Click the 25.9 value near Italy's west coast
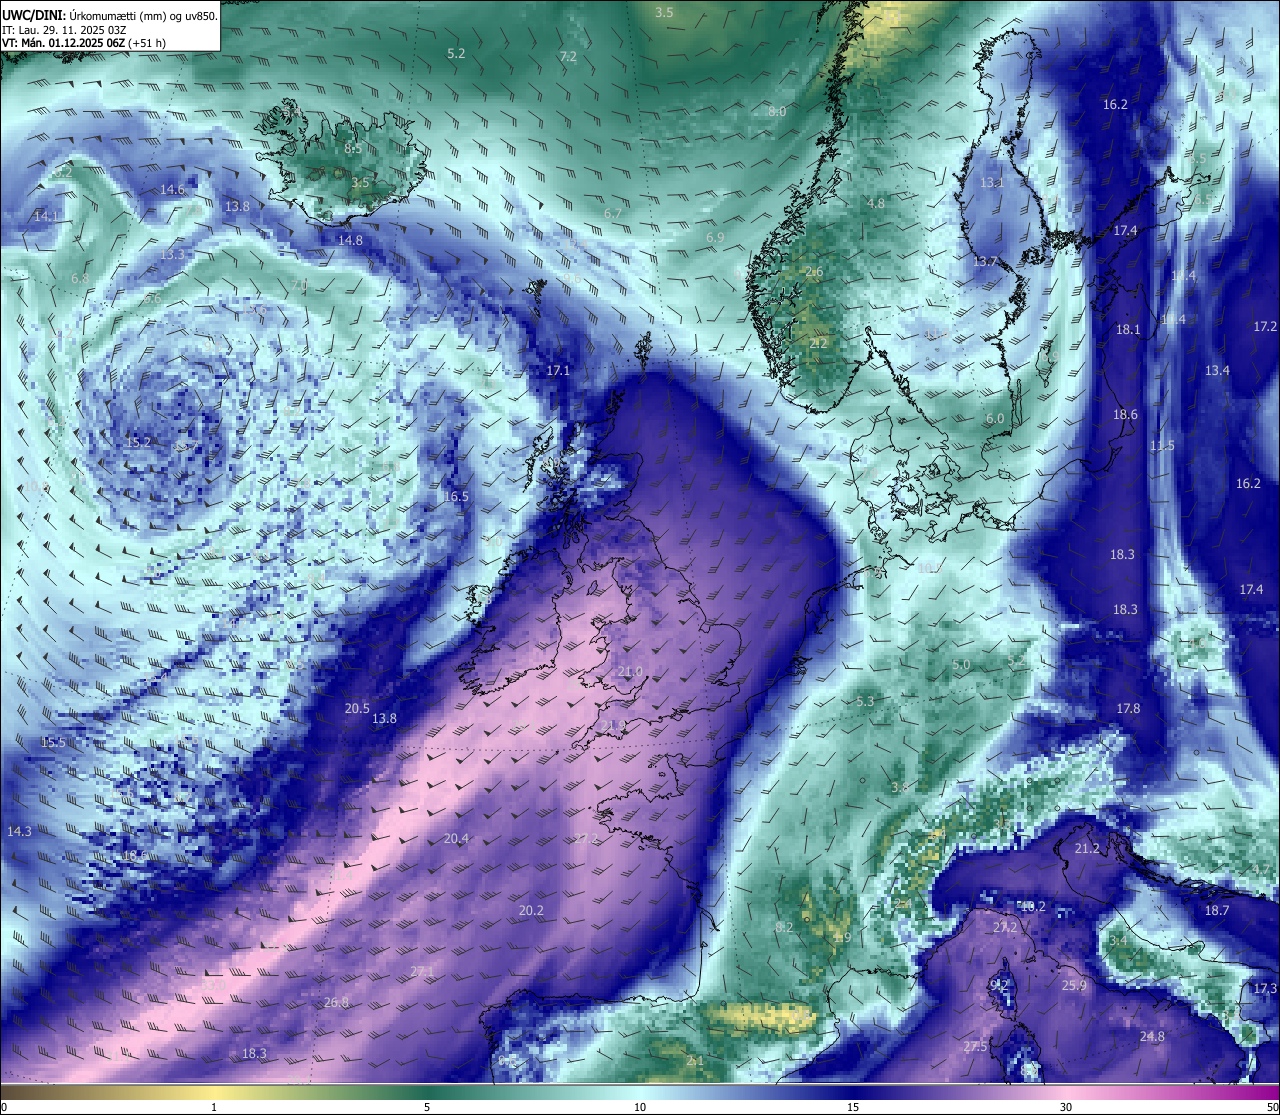This screenshot has height=1115, width=1280. [x=1074, y=985]
